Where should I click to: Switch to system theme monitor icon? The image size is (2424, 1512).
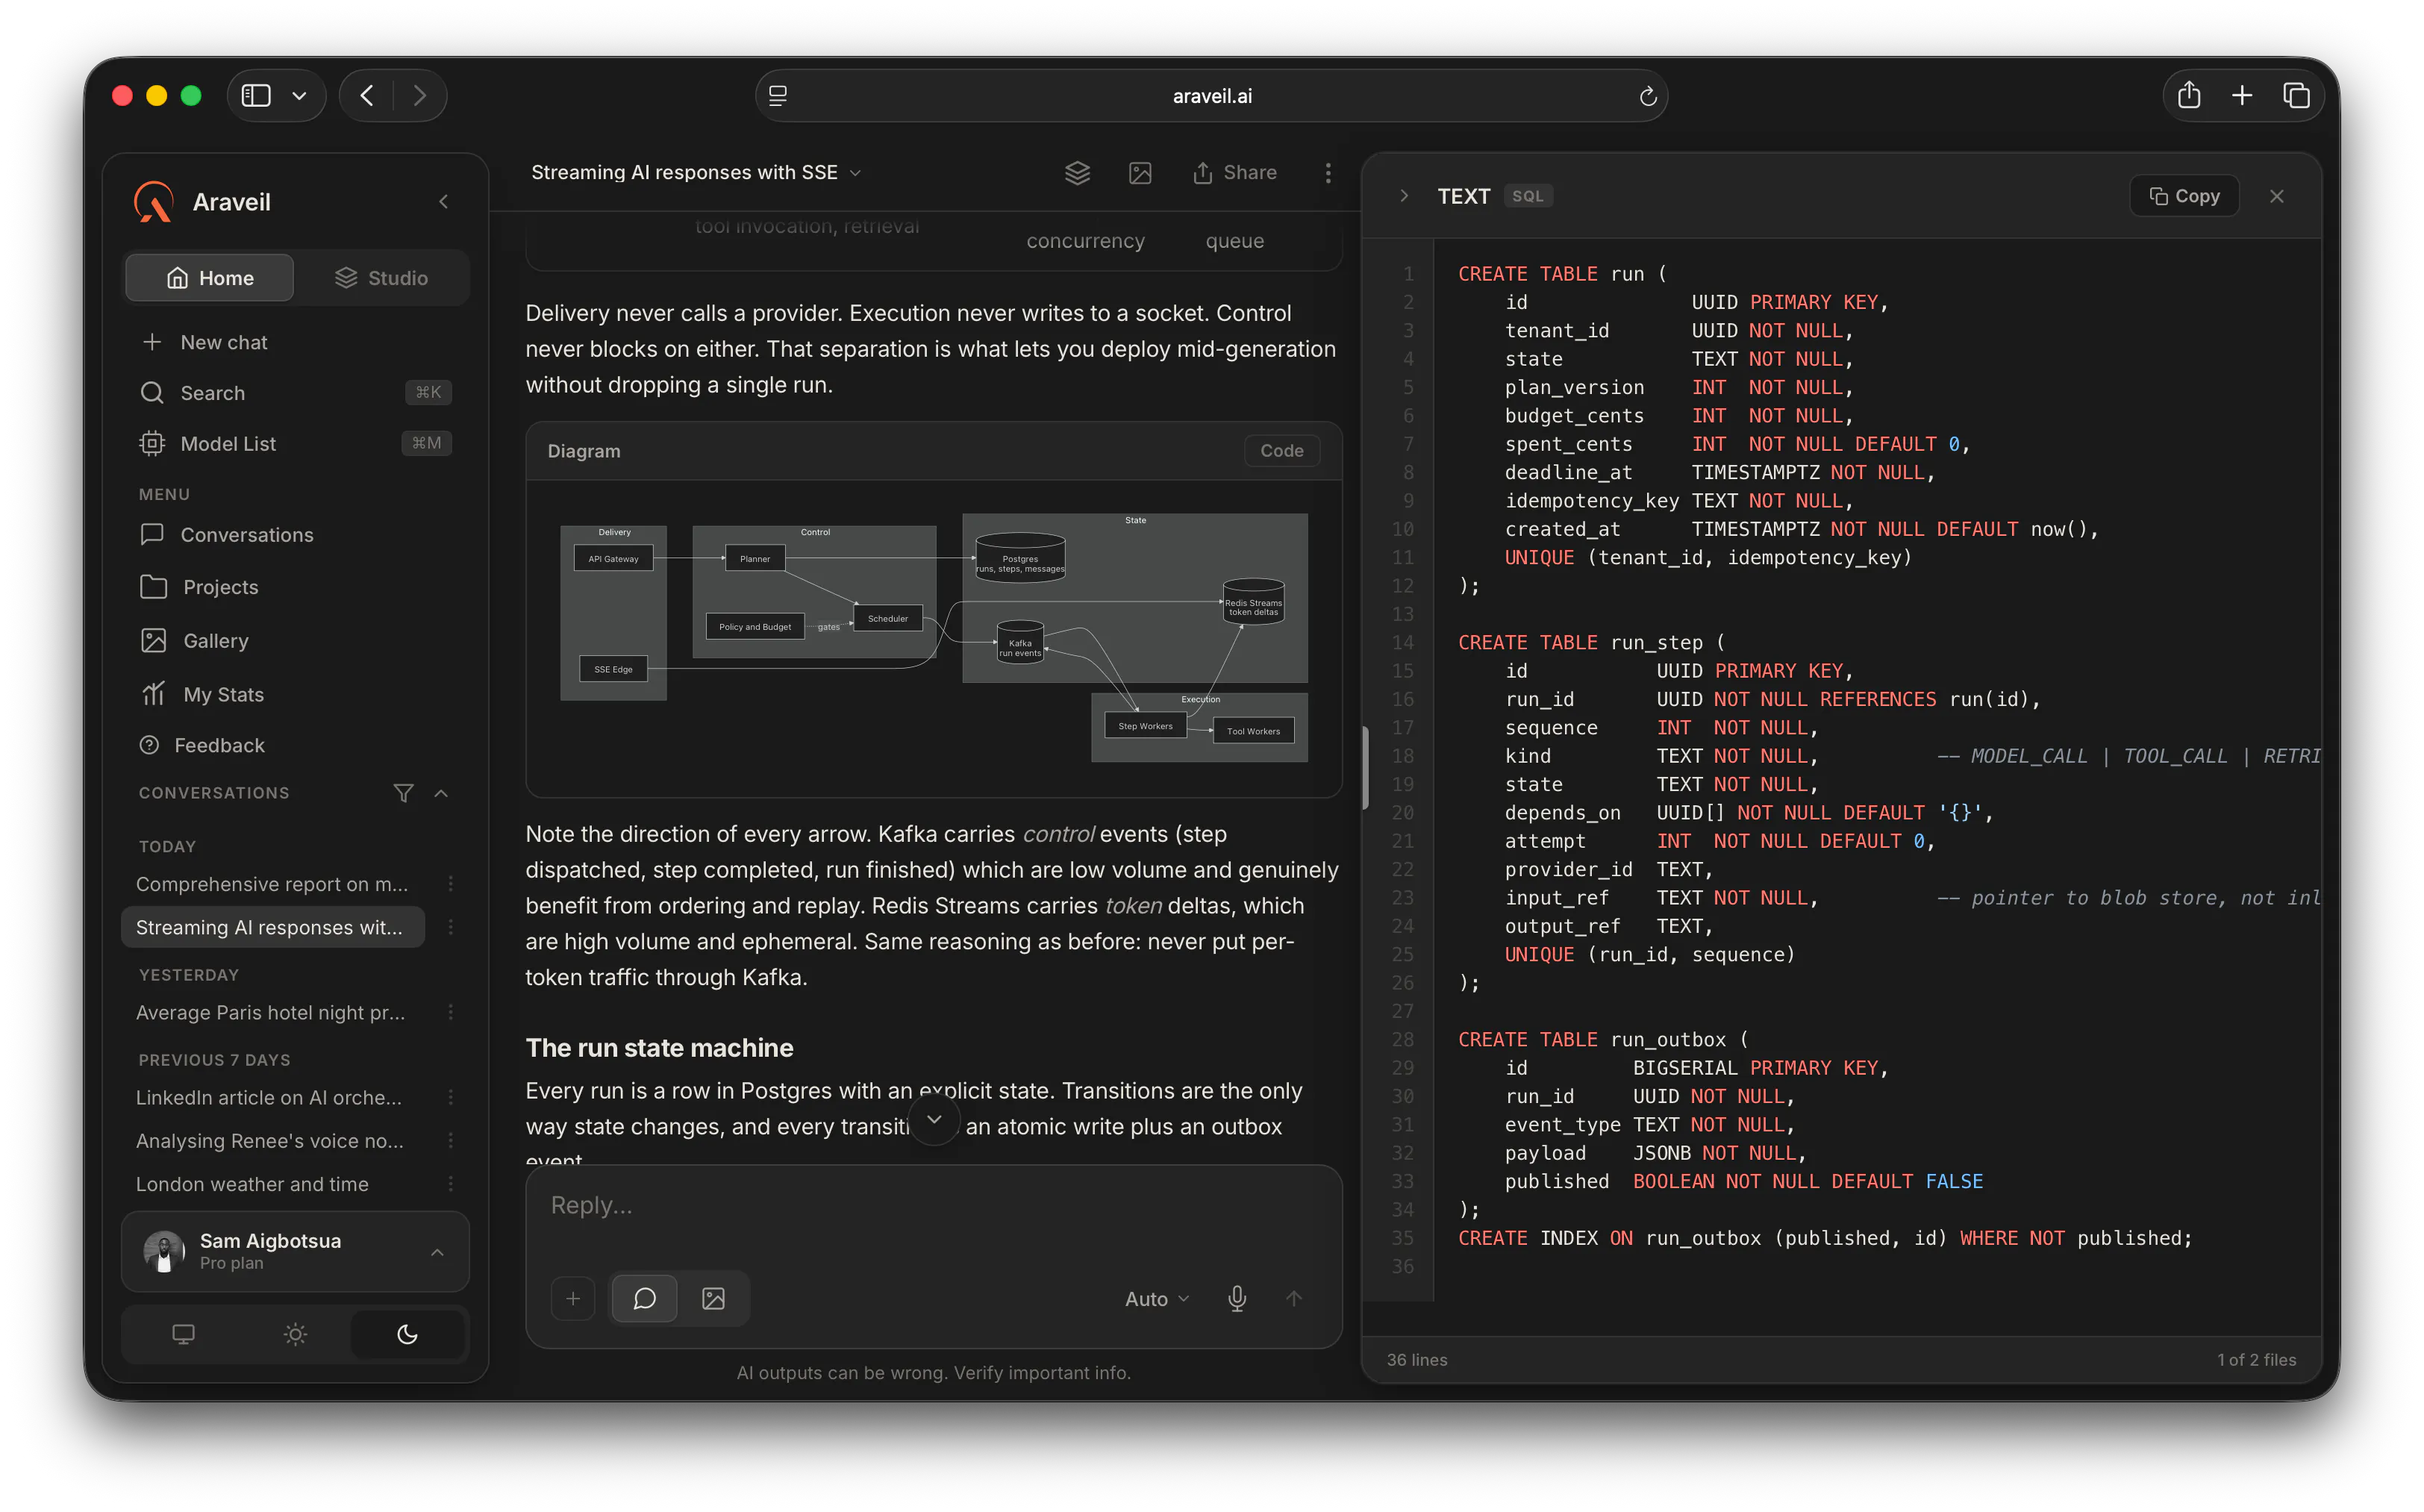pyautogui.click(x=183, y=1334)
